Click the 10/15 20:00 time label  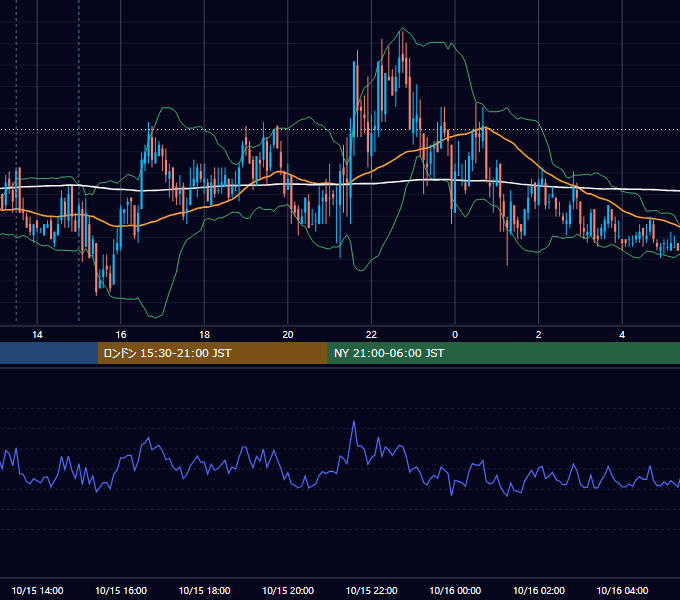pos(288,590)
